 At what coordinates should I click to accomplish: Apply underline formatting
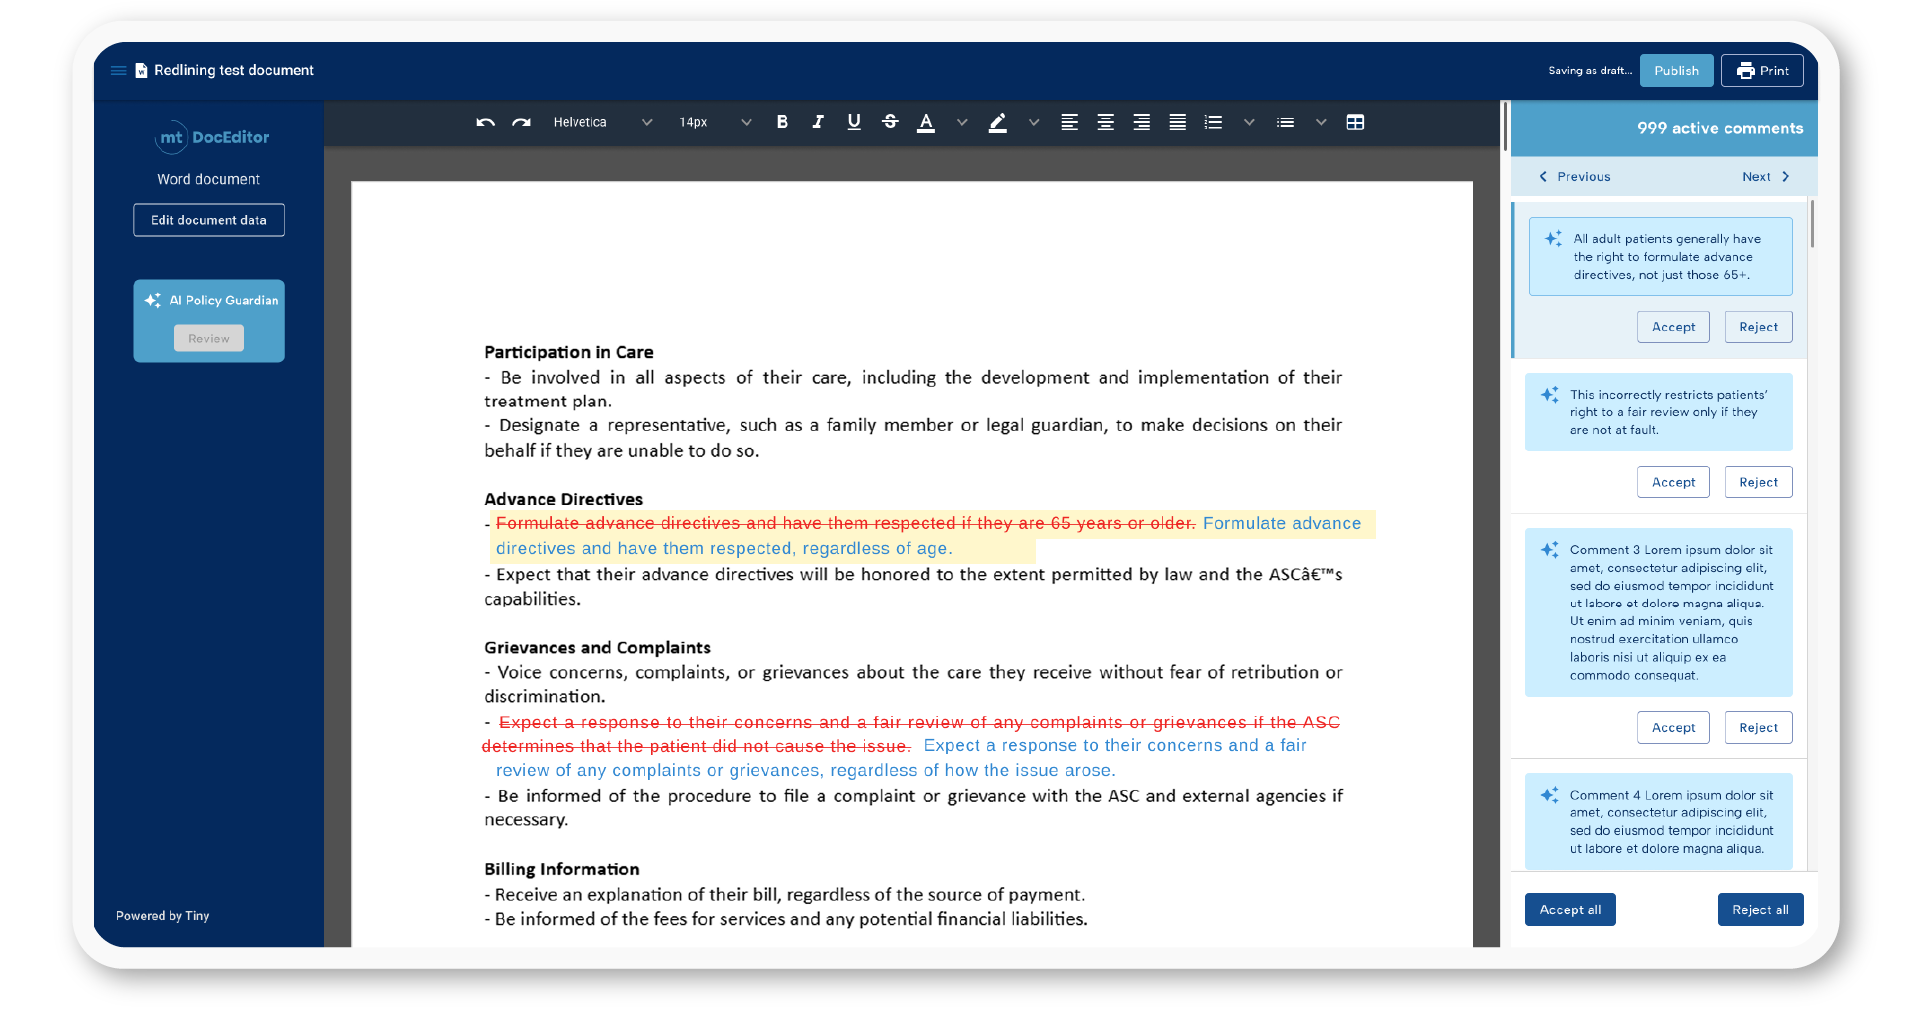click(854, 122)
